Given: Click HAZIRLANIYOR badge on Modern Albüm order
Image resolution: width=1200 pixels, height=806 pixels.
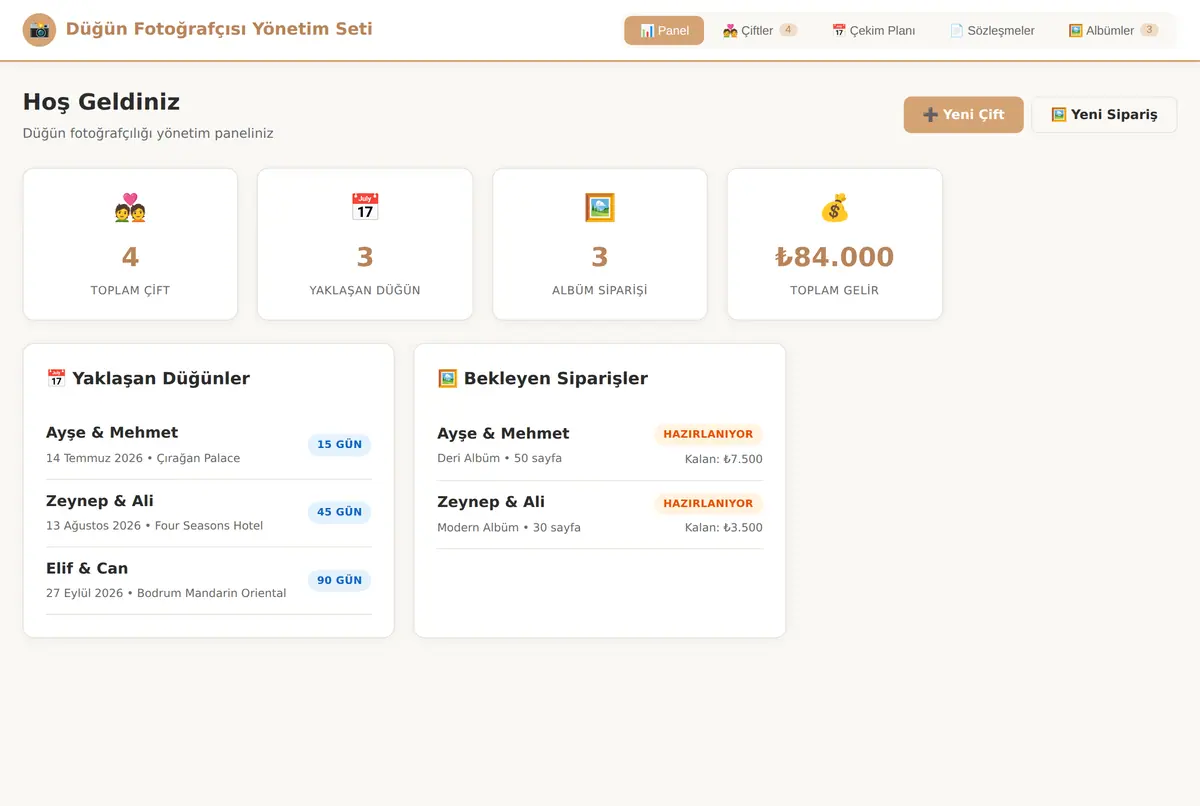Looking at the screenshot, I should [708, 504].
